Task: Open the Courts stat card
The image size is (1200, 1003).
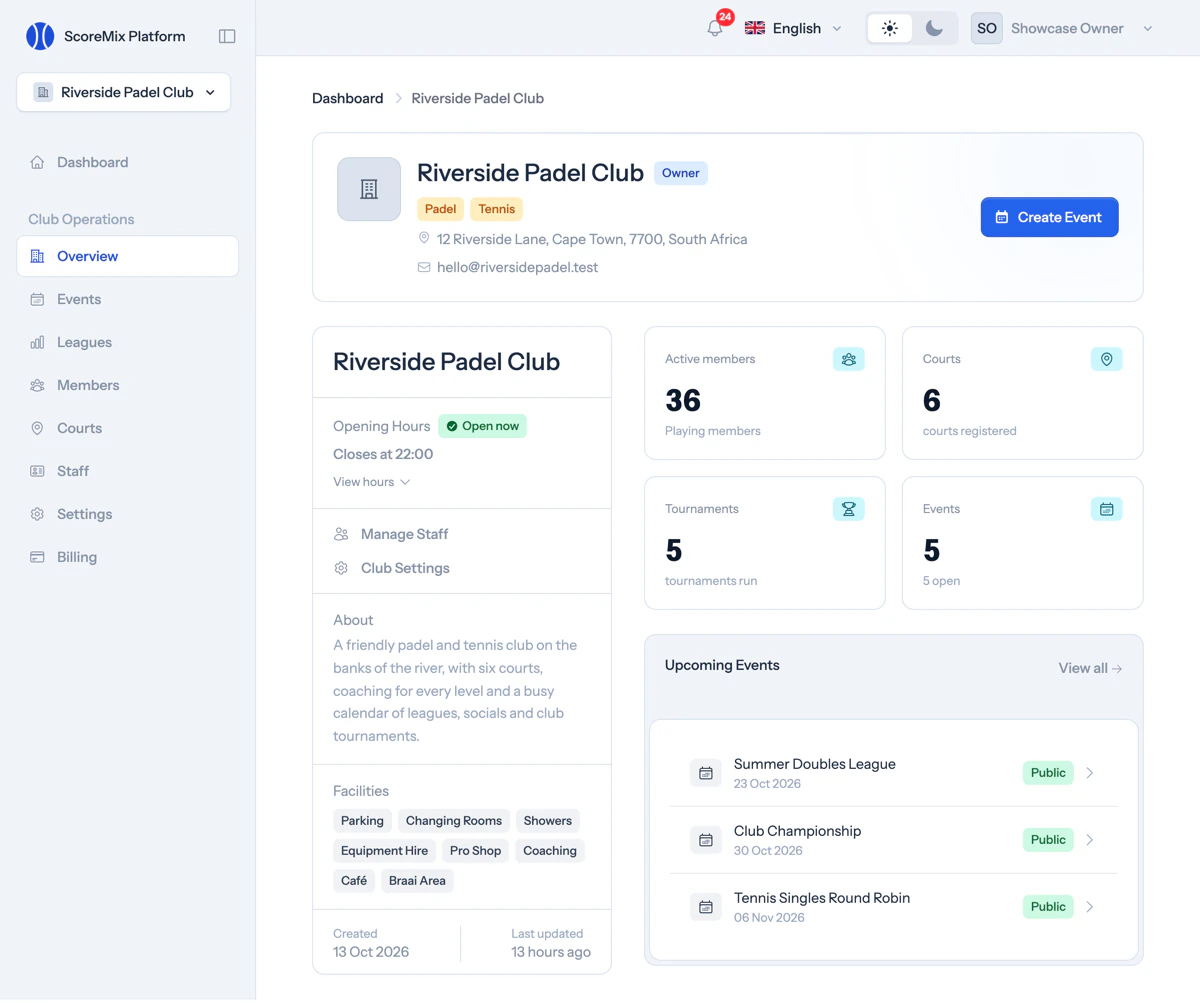Action: click(1023, 393)
